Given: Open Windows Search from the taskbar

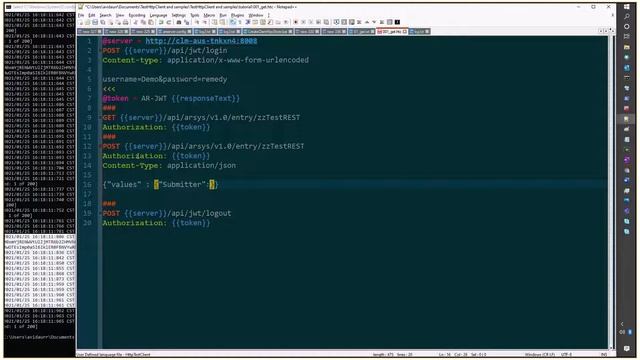Looking at the screenshot, I should point(627,17).
